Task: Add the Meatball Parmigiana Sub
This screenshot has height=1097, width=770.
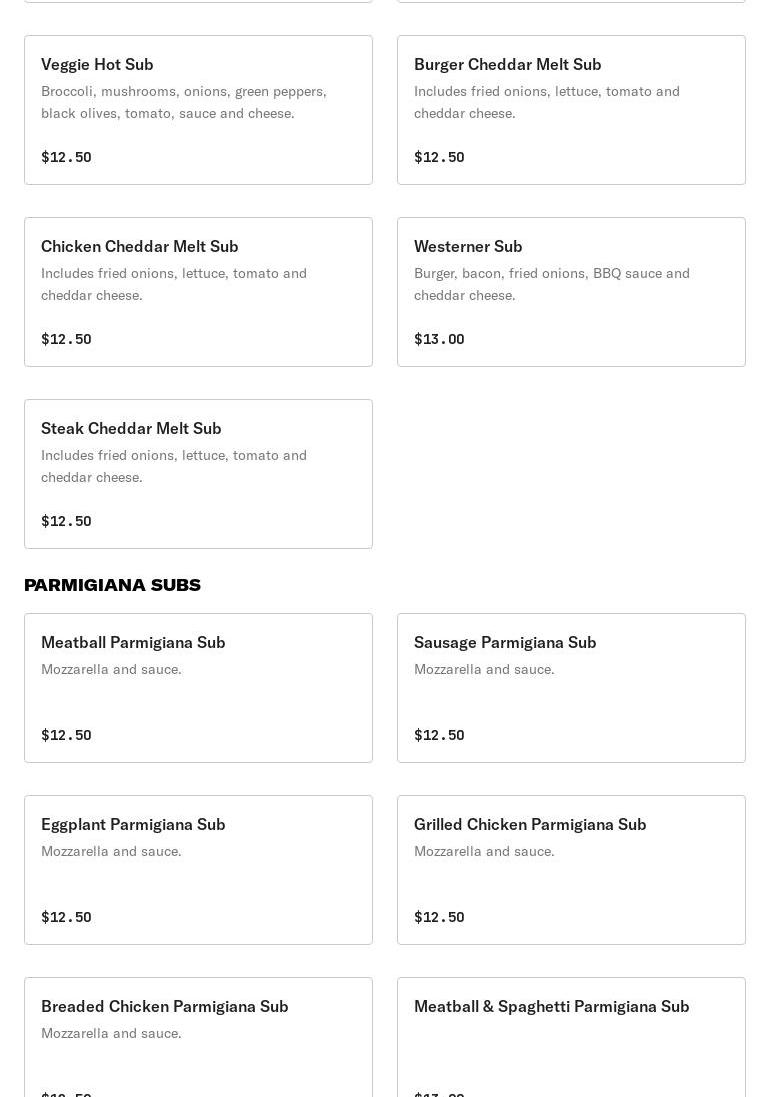Action: click(198, 688)
